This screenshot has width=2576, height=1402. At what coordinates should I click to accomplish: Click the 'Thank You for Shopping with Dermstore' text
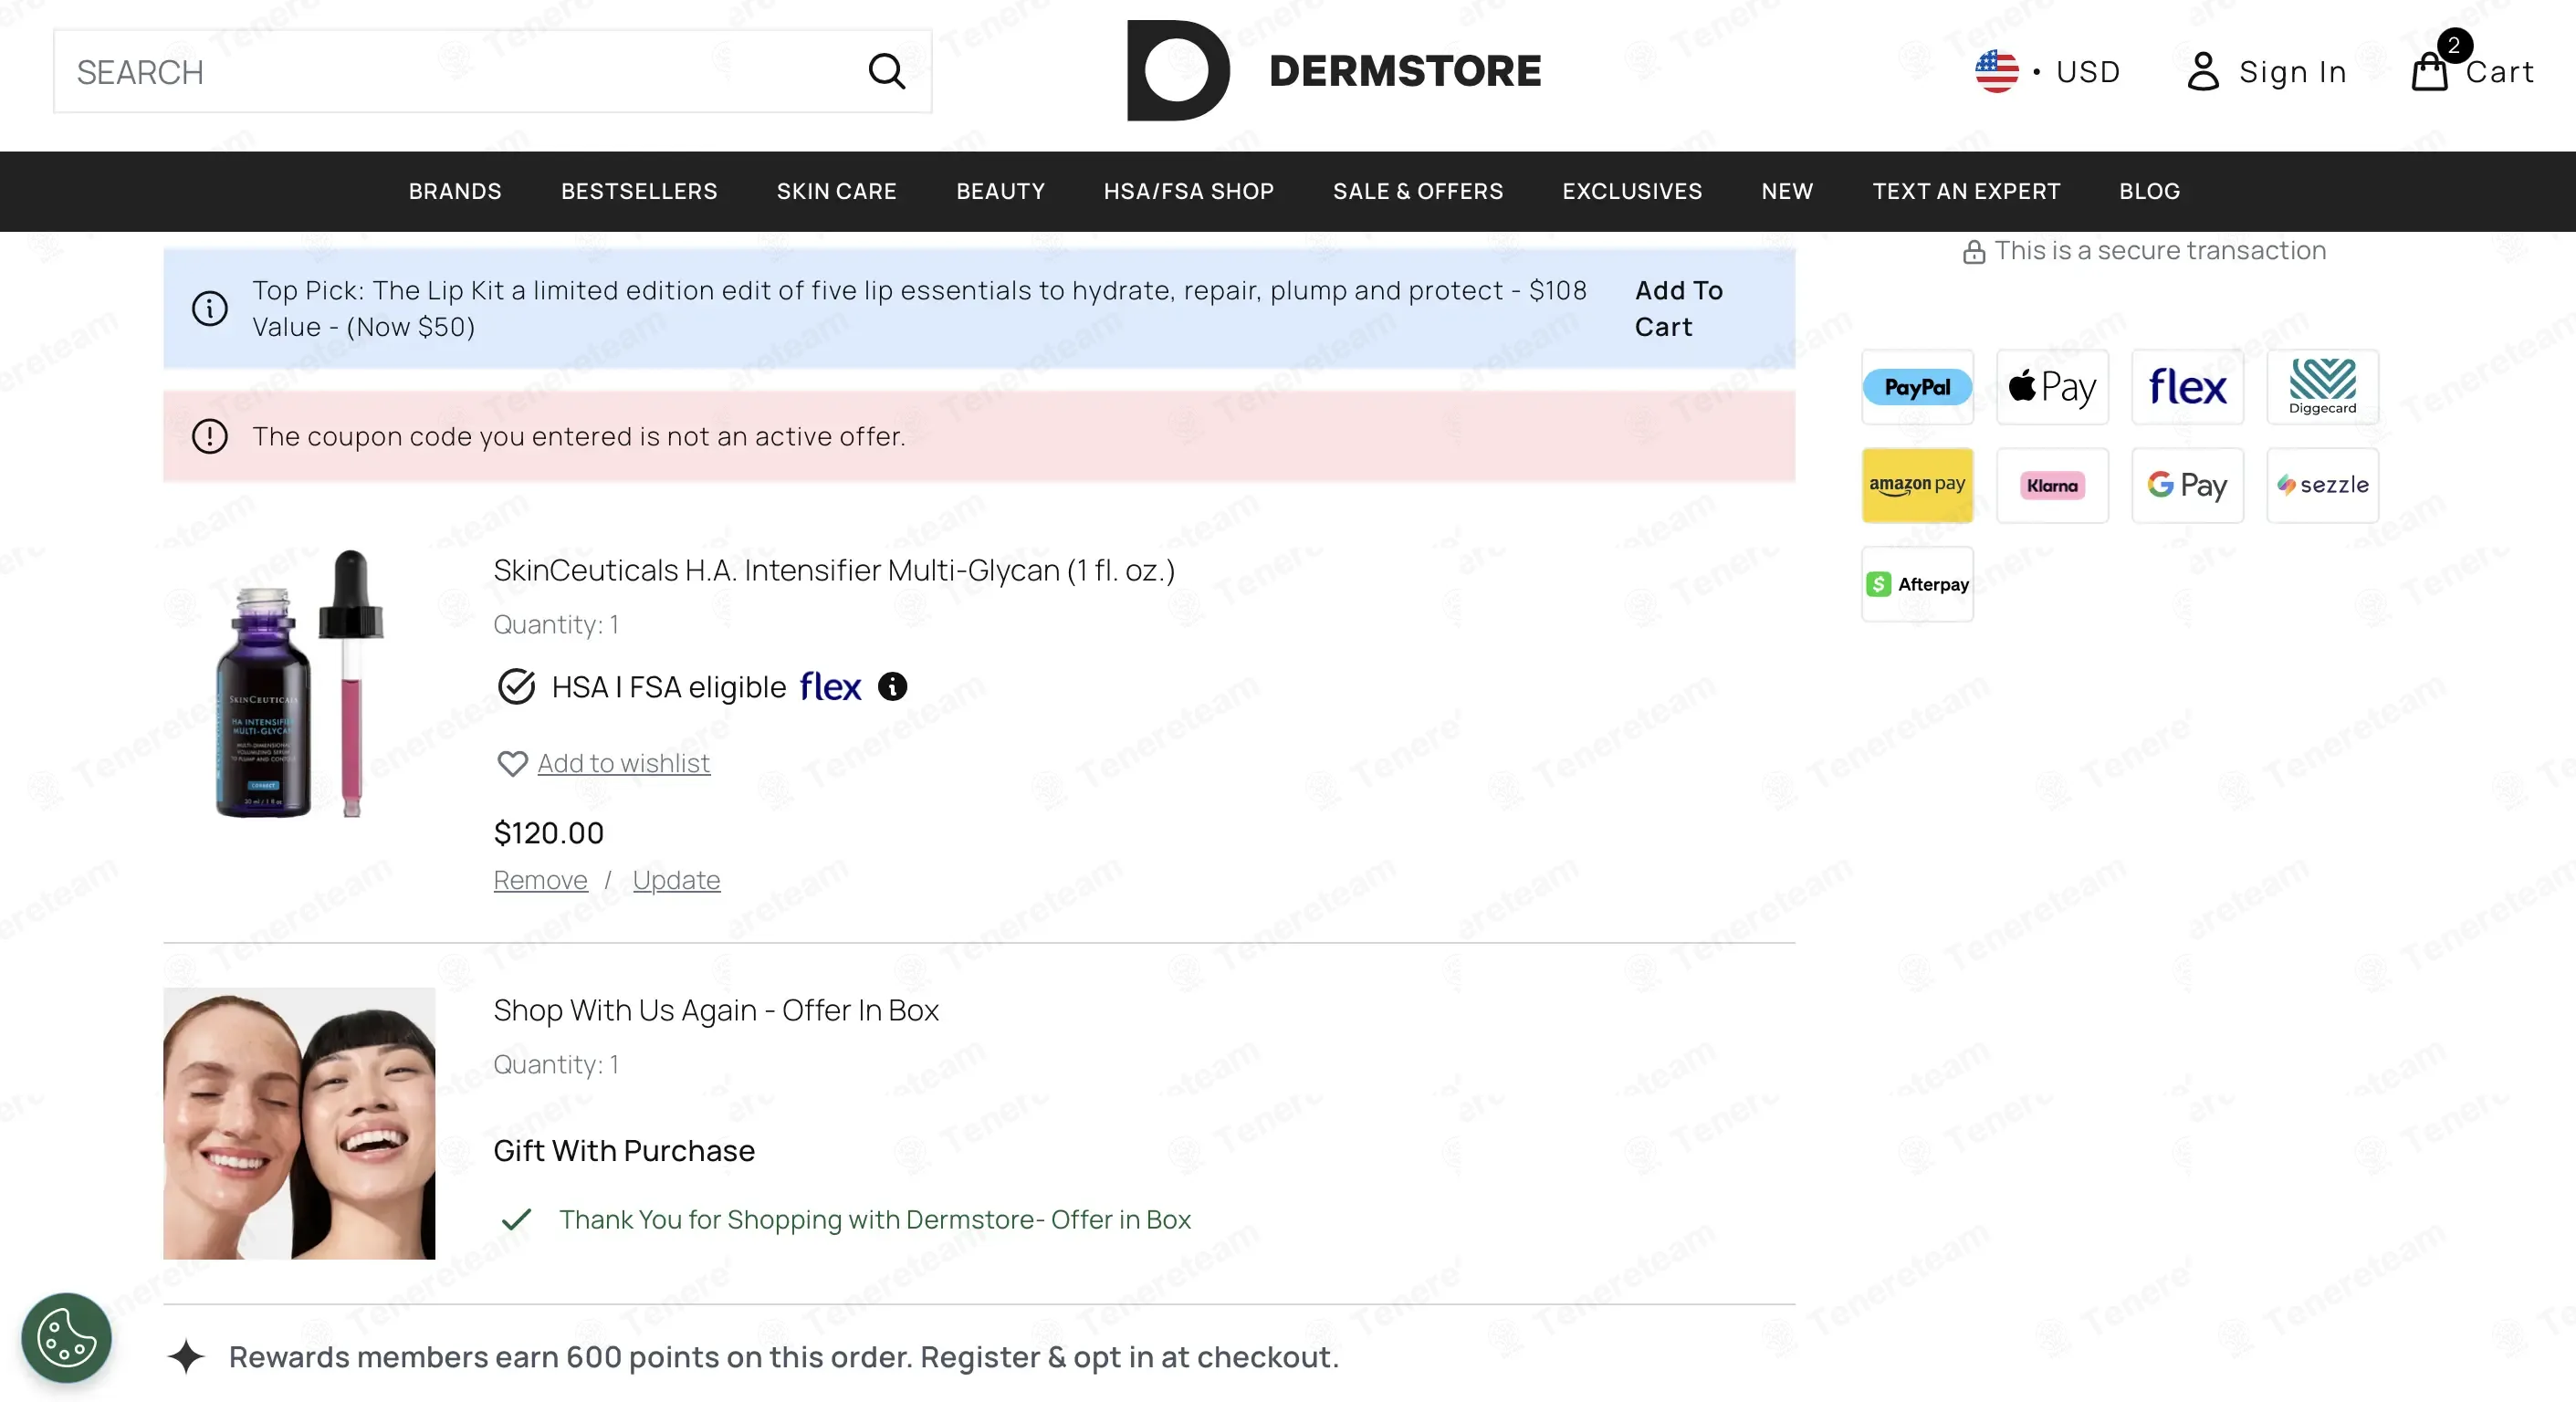coord(875,1219)
